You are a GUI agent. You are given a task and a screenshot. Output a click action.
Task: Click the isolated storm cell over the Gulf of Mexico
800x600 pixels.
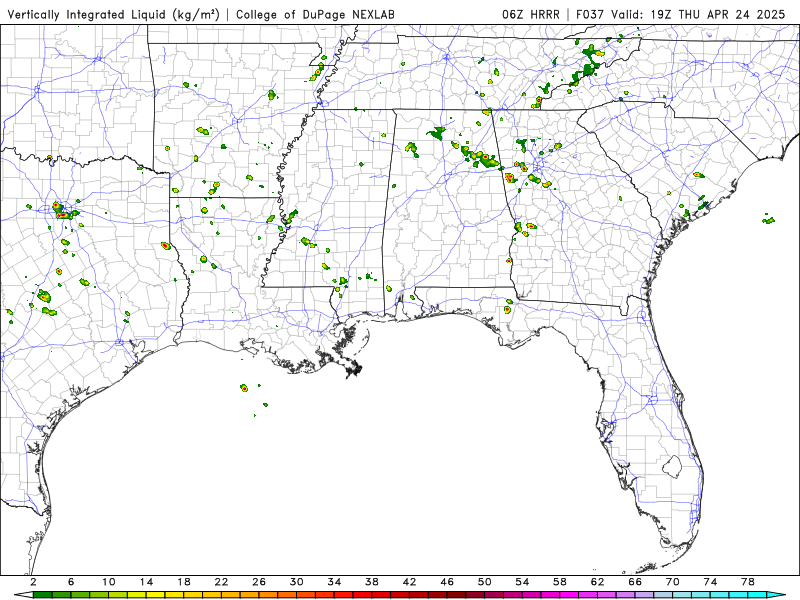tap(244, 388)
